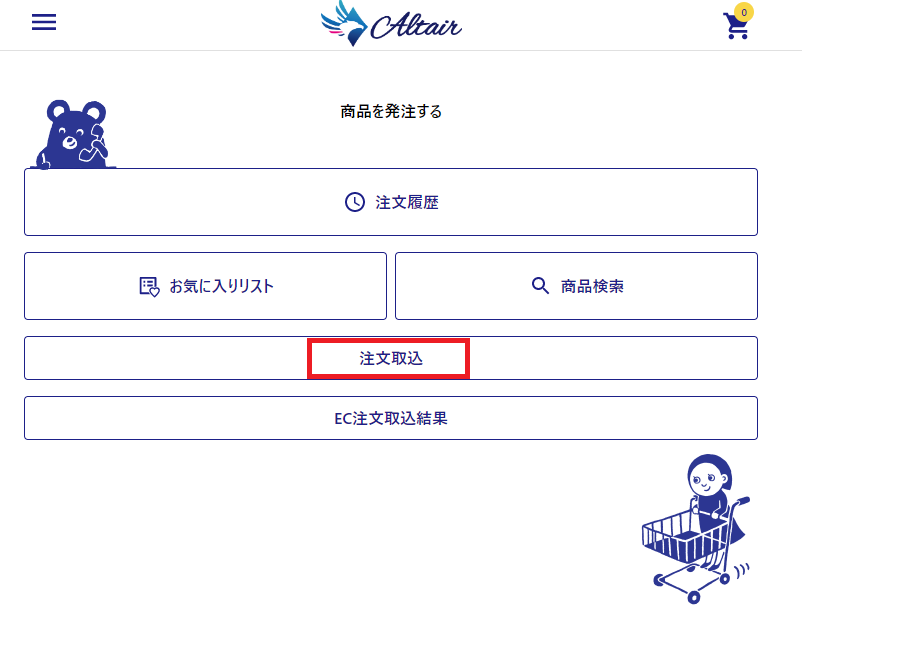This screenshot has height=662, width=904.
Task: Click right empty area of 注文取込 button
Action: tap(613, 358)
